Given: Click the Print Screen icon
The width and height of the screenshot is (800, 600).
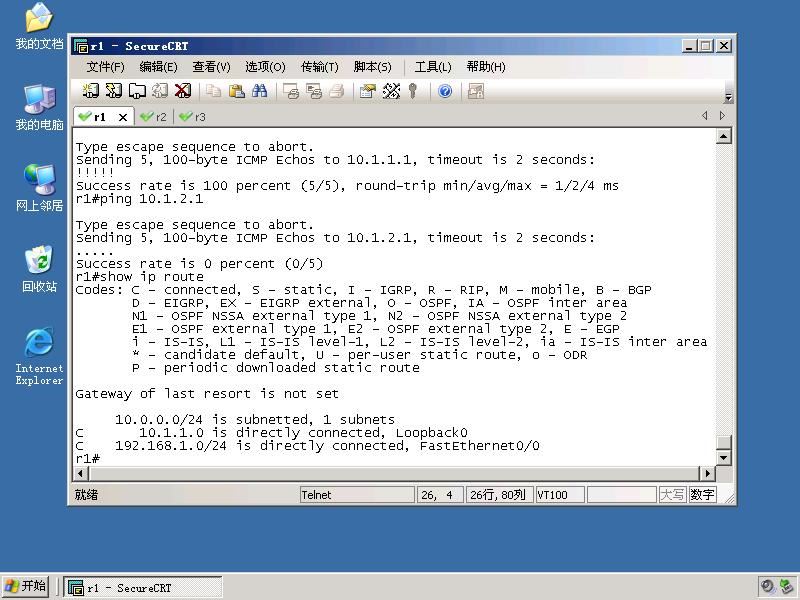Looking at the screenshot, I should pos(291,91).
